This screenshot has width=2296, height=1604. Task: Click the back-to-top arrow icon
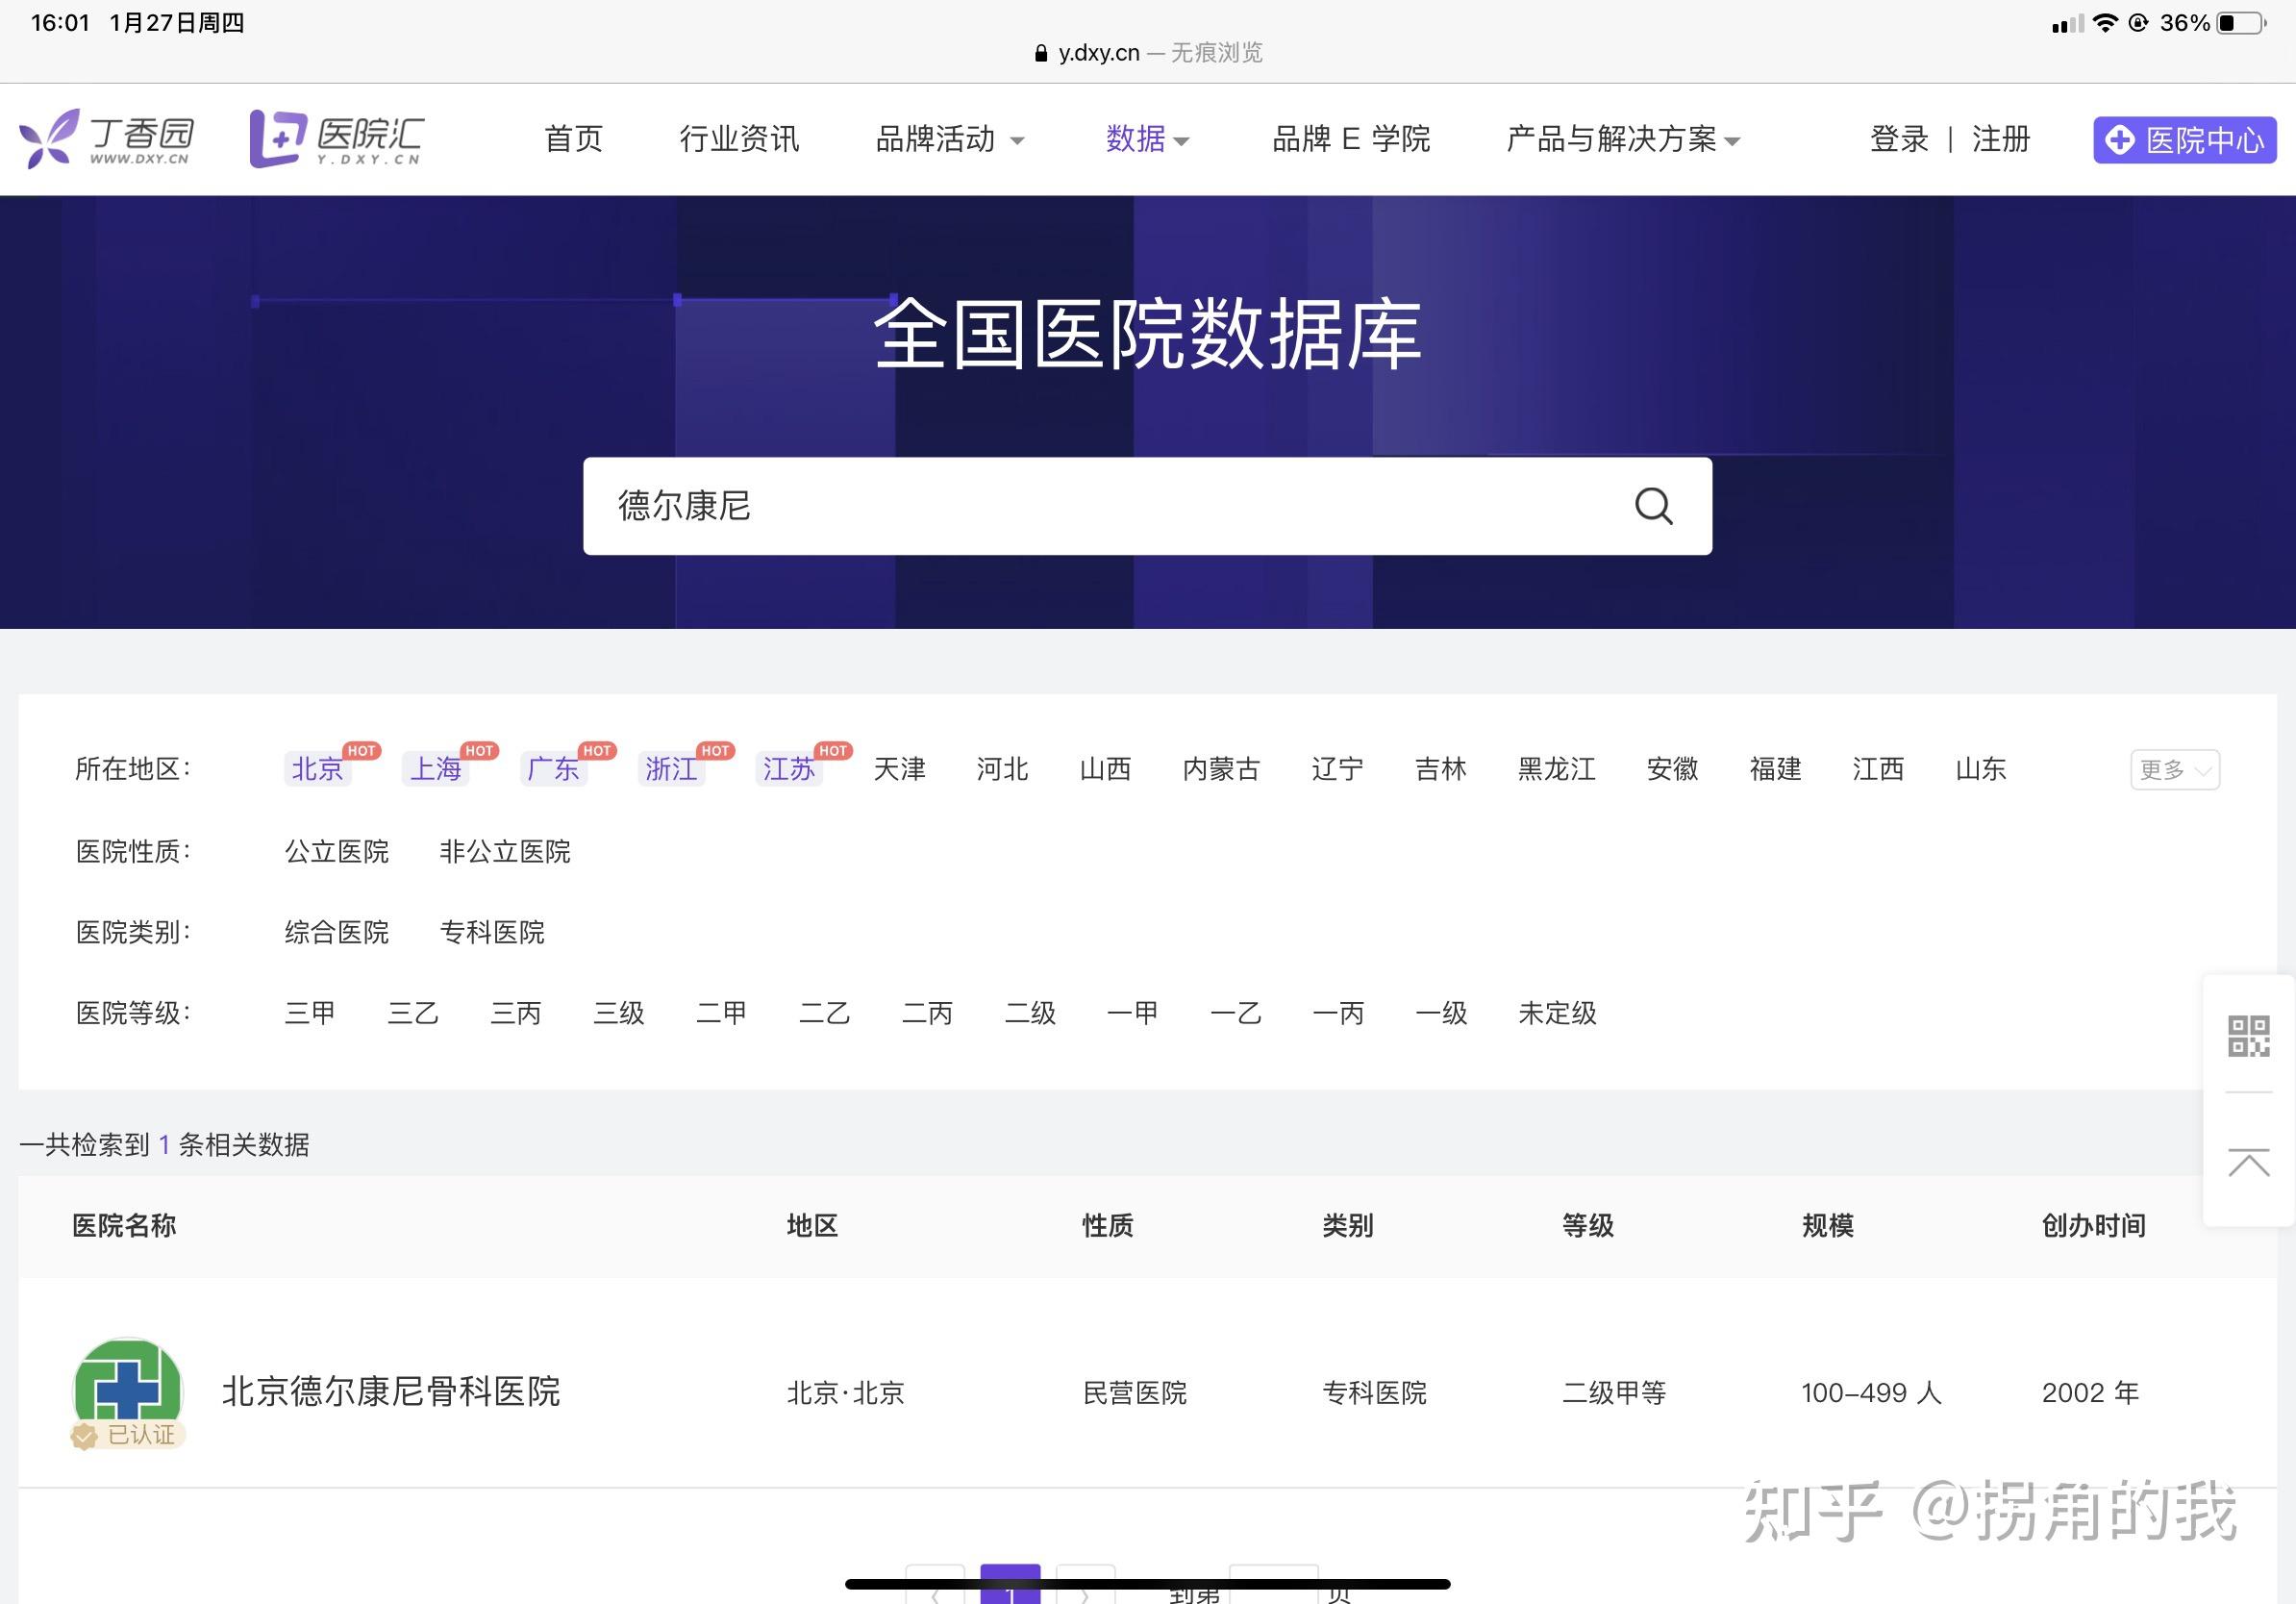2248,1163
